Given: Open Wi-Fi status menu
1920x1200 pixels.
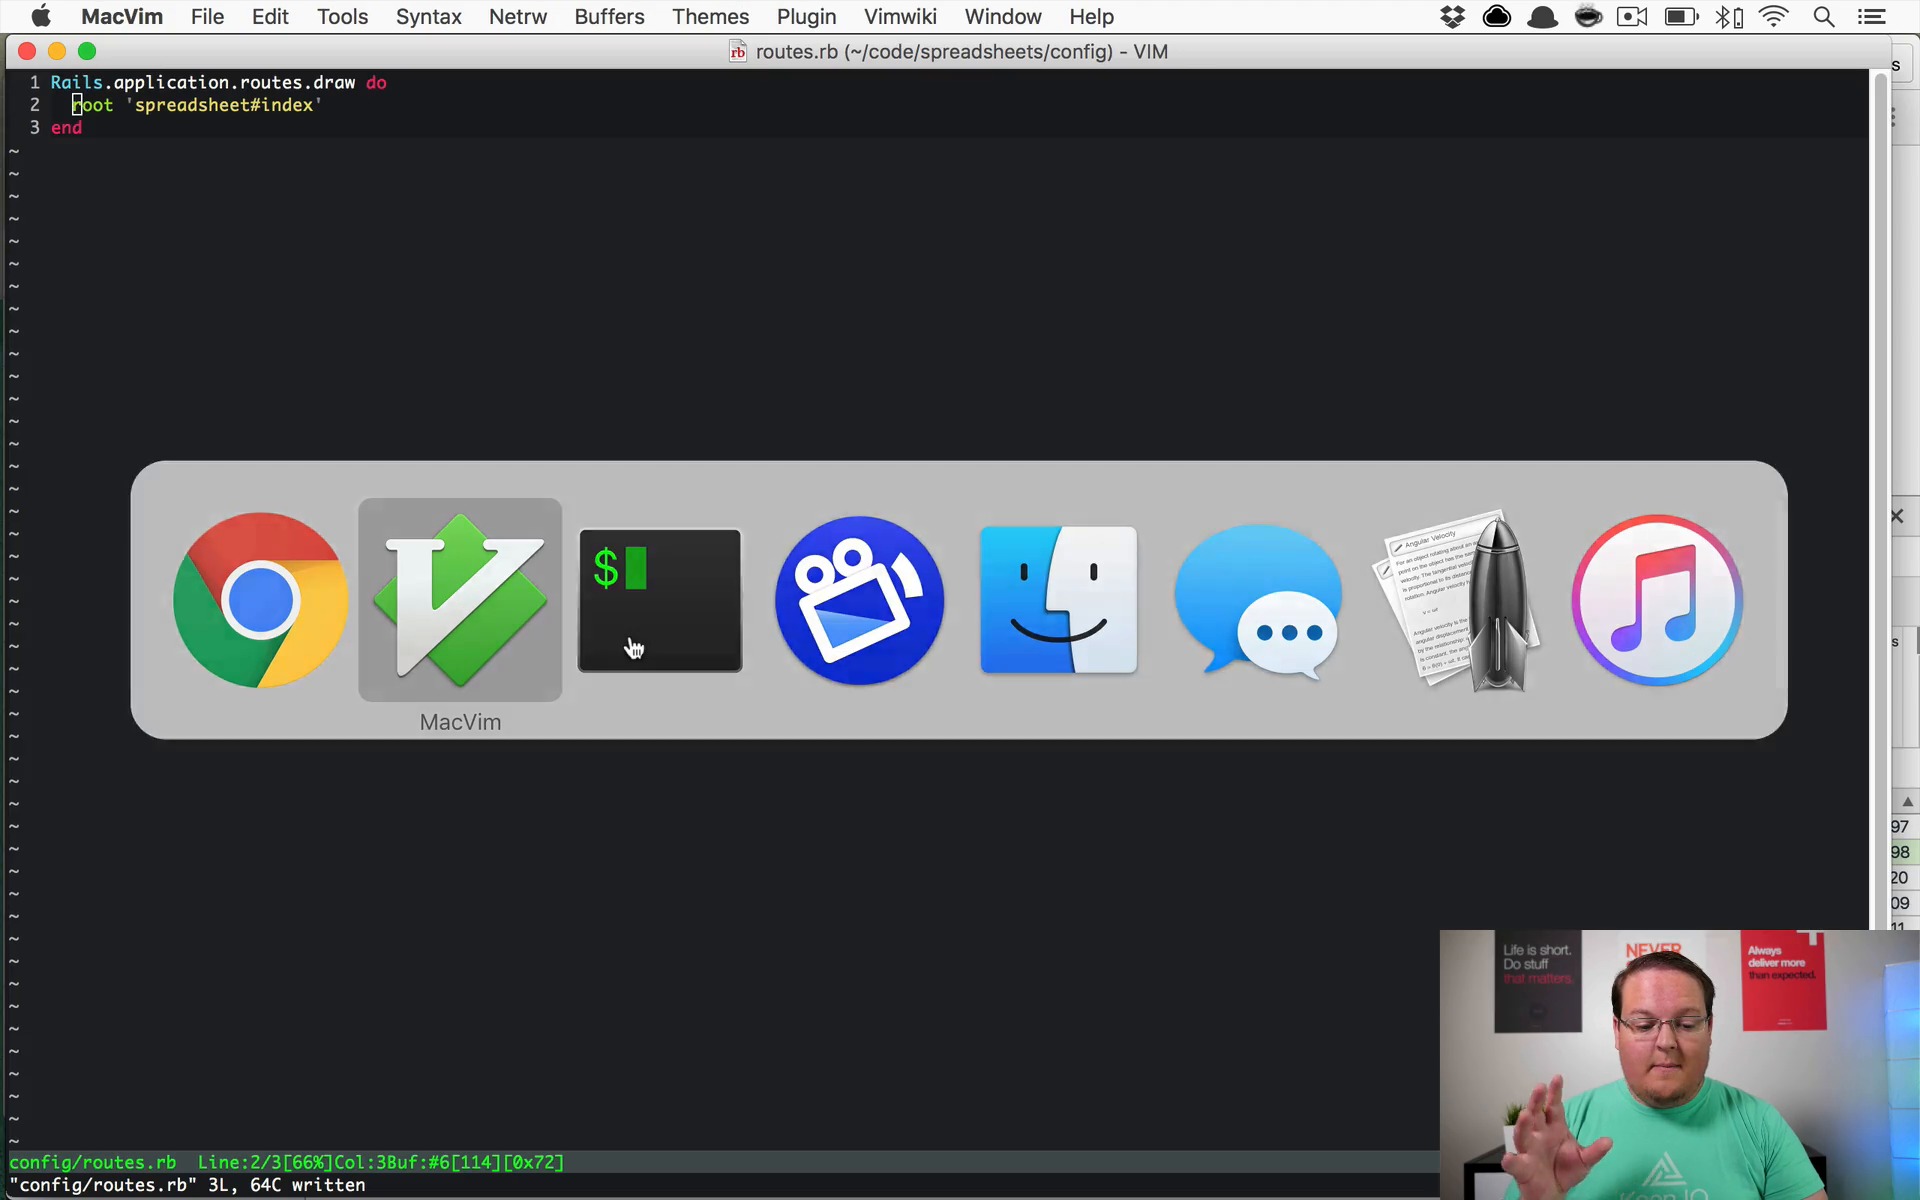Looking at the screenshot, I should tap(1774, 16).
